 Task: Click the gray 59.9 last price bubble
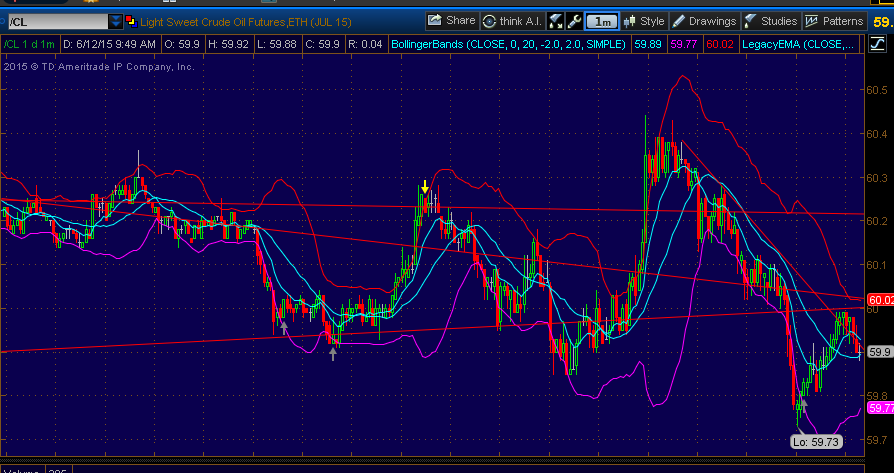click(879, 352)
